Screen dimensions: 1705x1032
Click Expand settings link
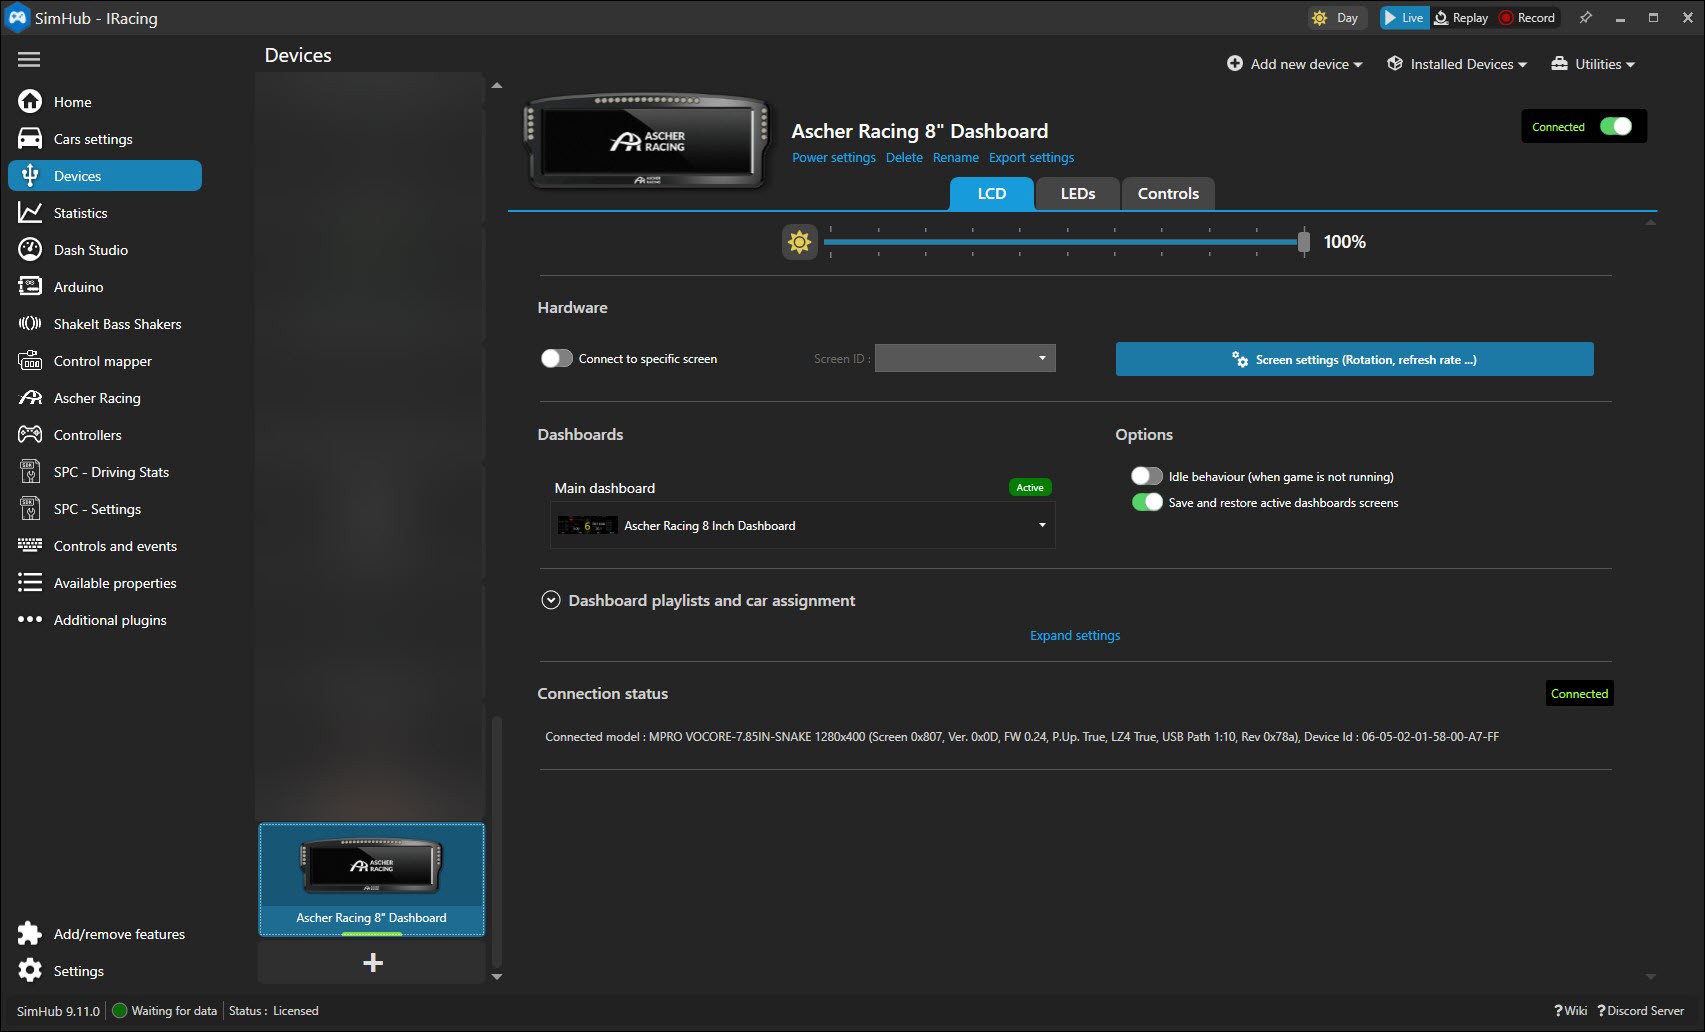click(1075, 636)
